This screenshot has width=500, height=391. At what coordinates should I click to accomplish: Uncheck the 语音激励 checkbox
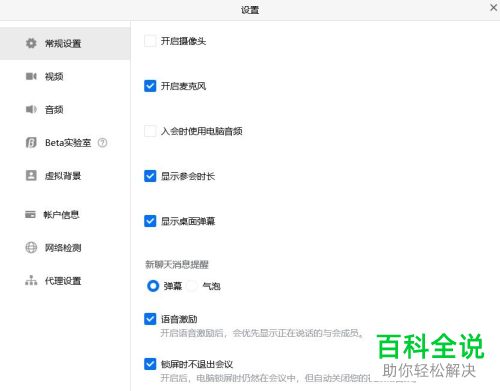[150, 319]
